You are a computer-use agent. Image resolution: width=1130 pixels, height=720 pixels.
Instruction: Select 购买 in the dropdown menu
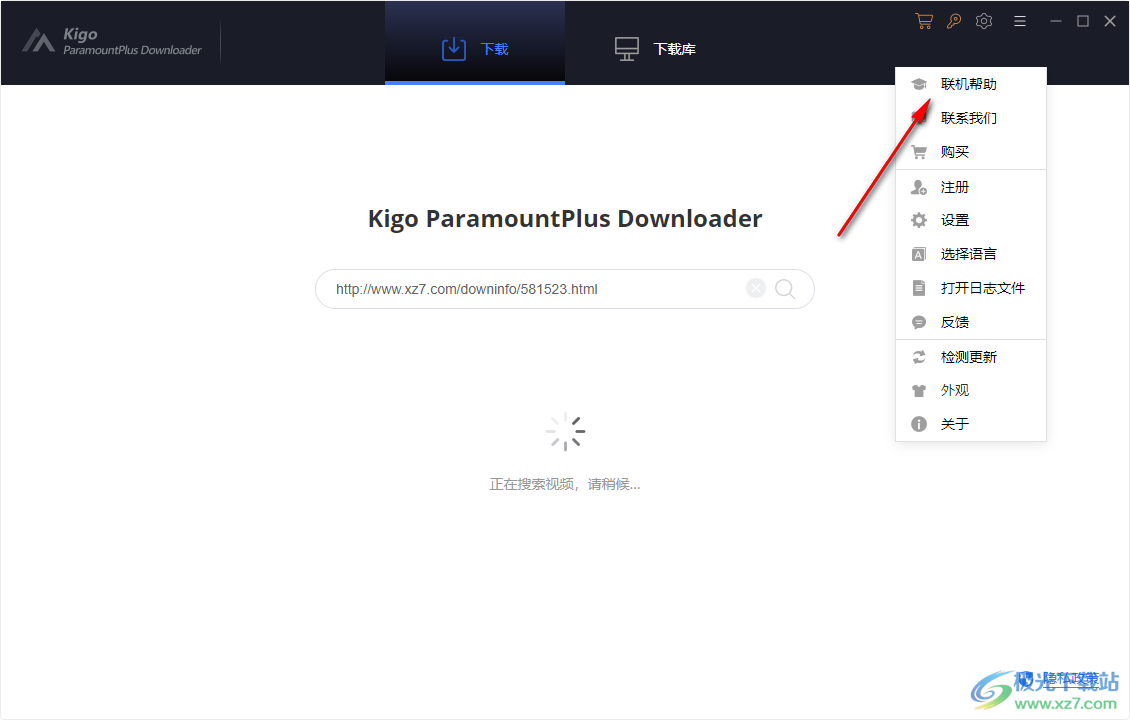[x=971, y=152]
